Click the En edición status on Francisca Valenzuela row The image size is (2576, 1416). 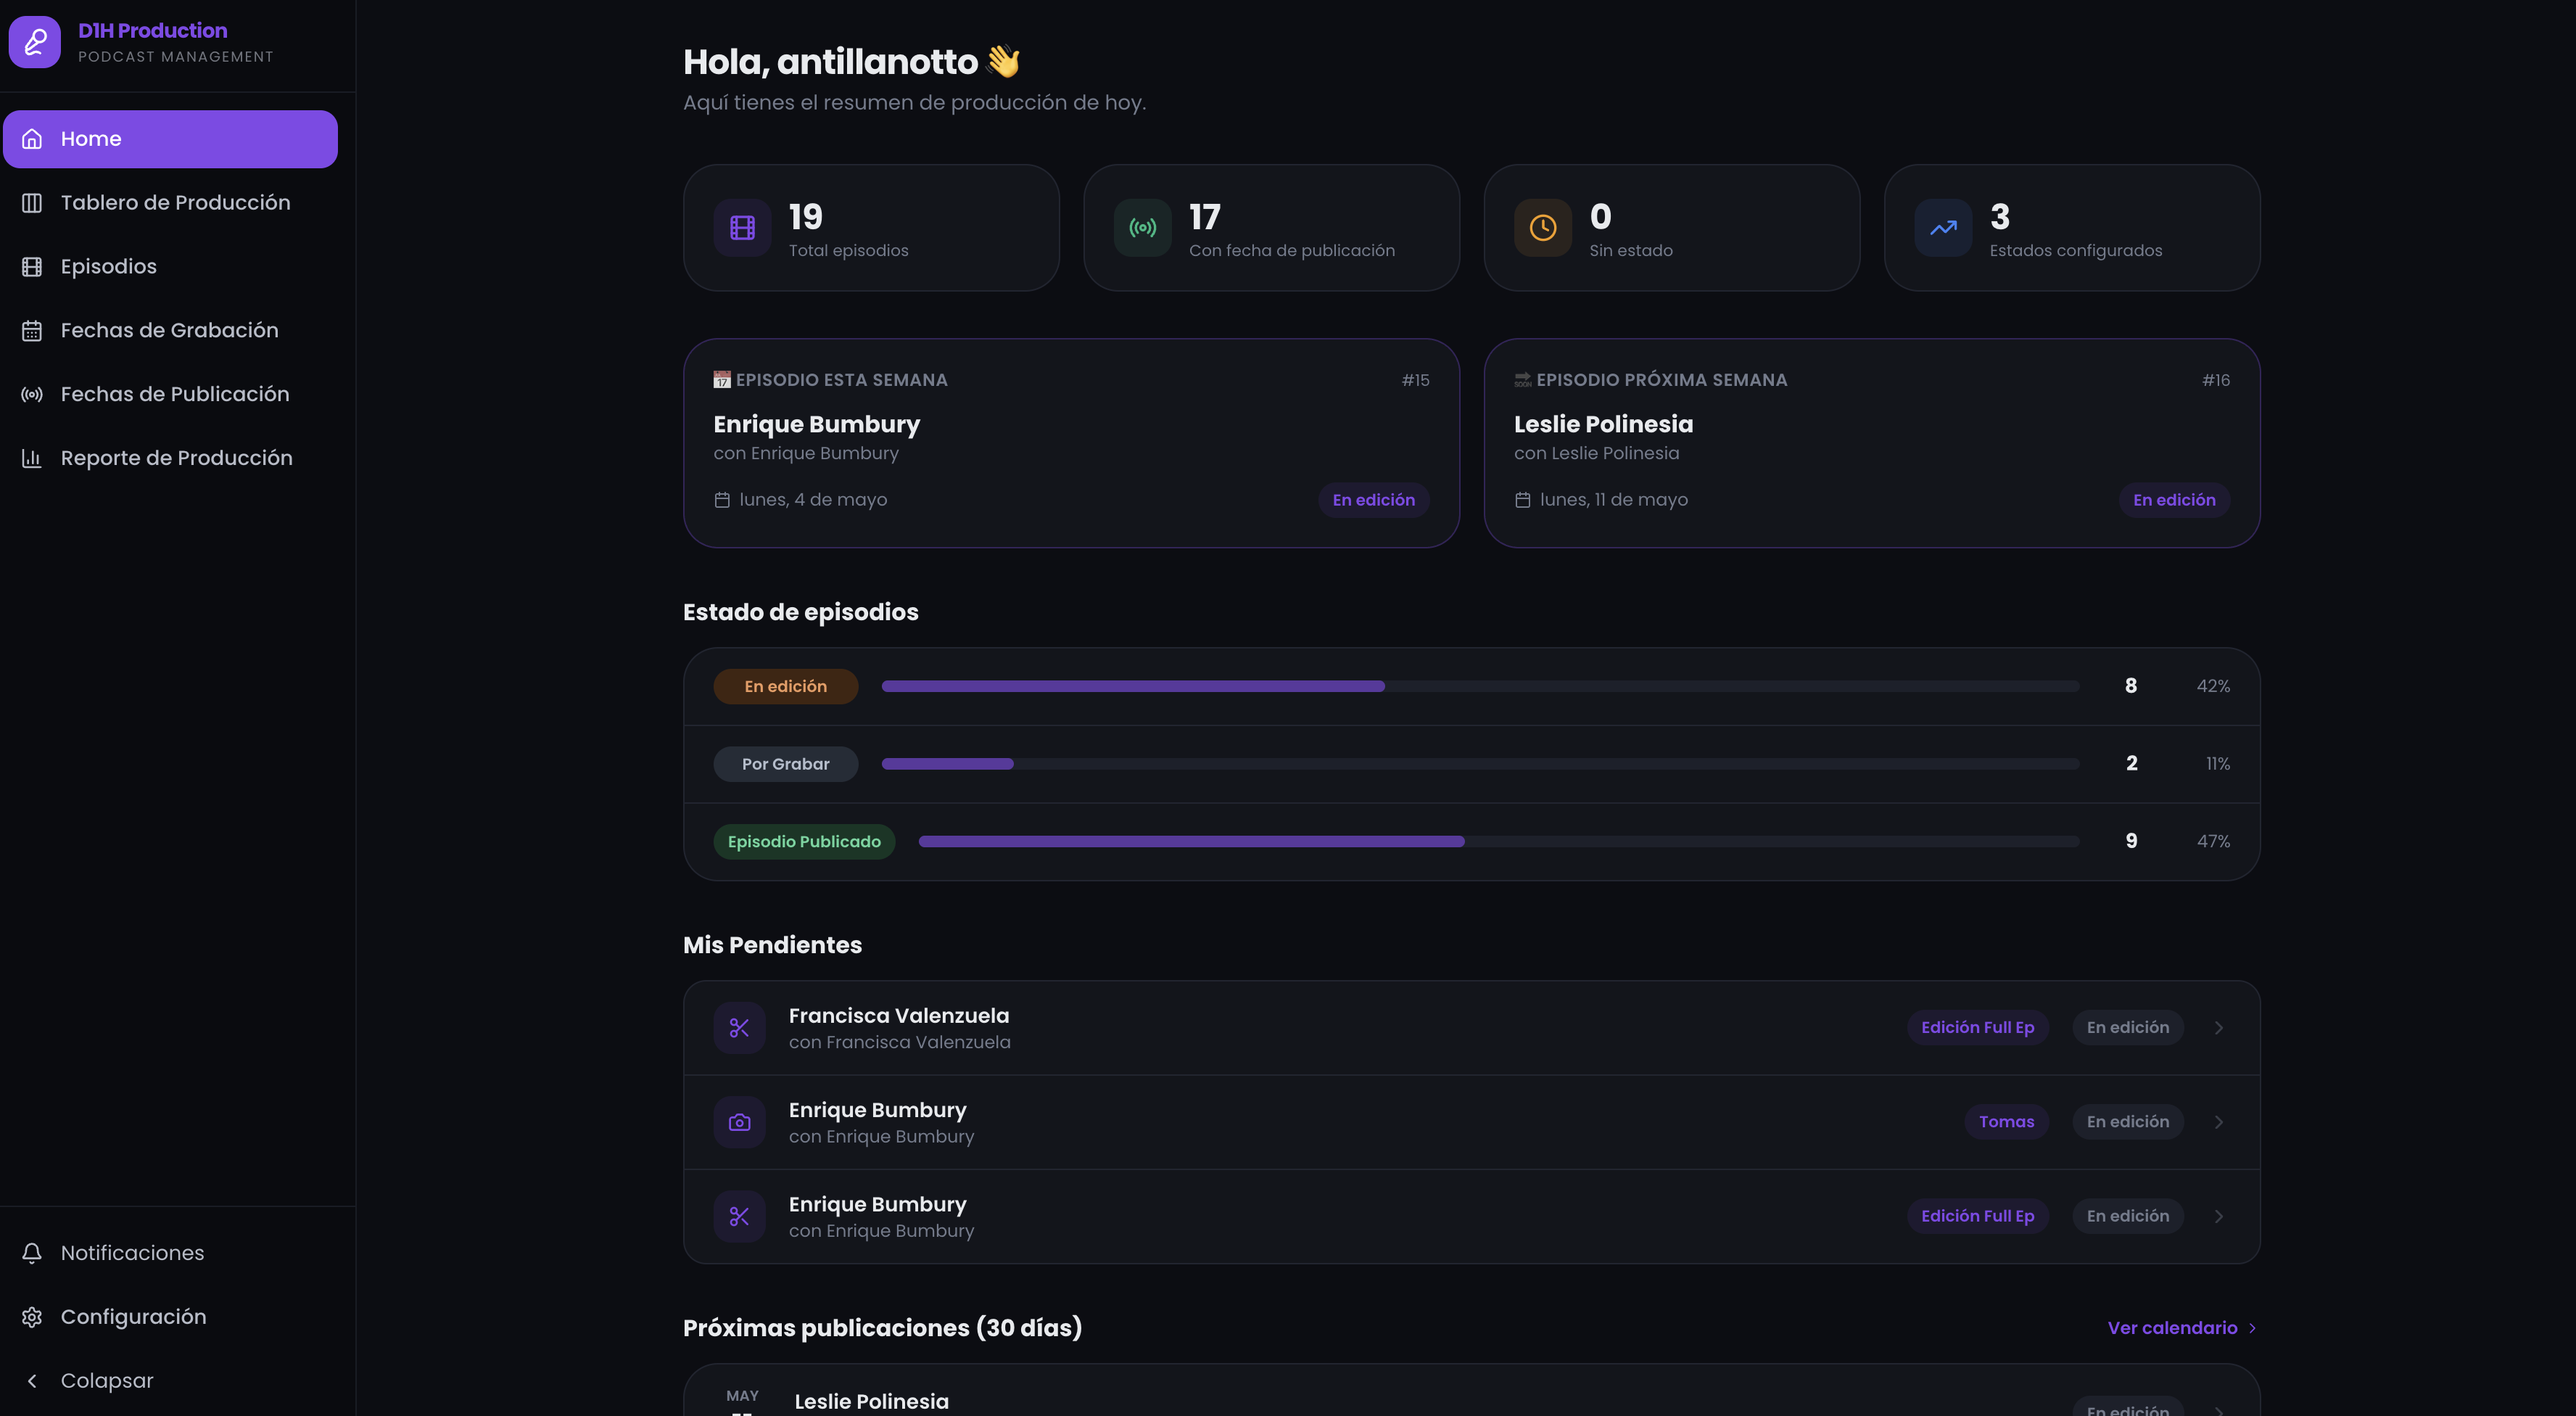2127,1028
